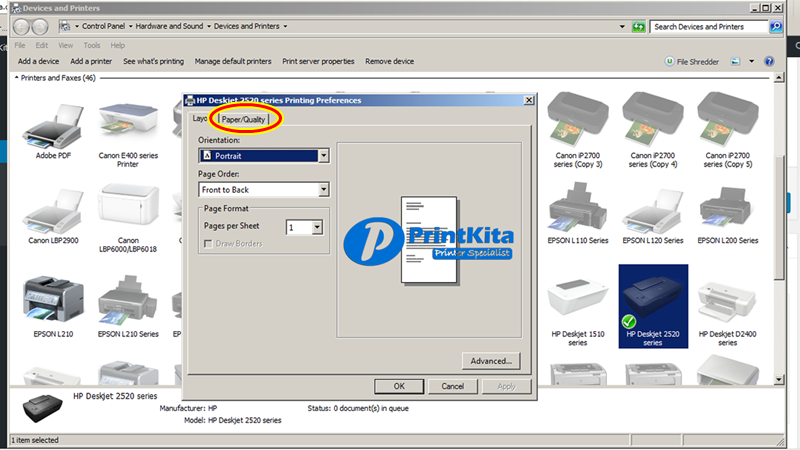Image resolution: width=800 pixels, height=450 pixels.
Task: Collapse the Printers and Faxes group
Action: click(17, 78)
